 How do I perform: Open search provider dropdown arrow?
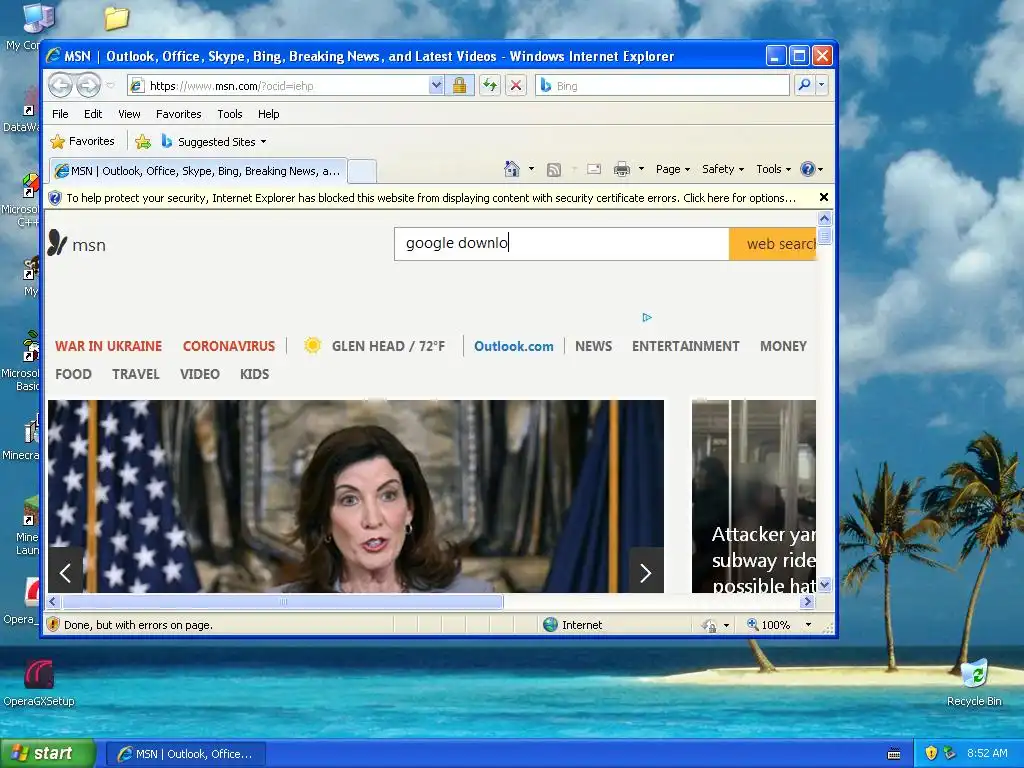point(822,86)
